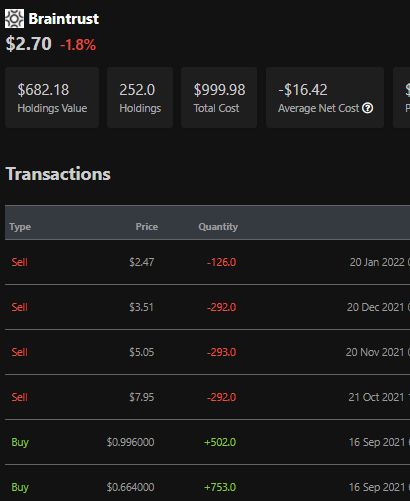
Task: Open the Braintrust coin title link
Action: [x=64, y=19]
